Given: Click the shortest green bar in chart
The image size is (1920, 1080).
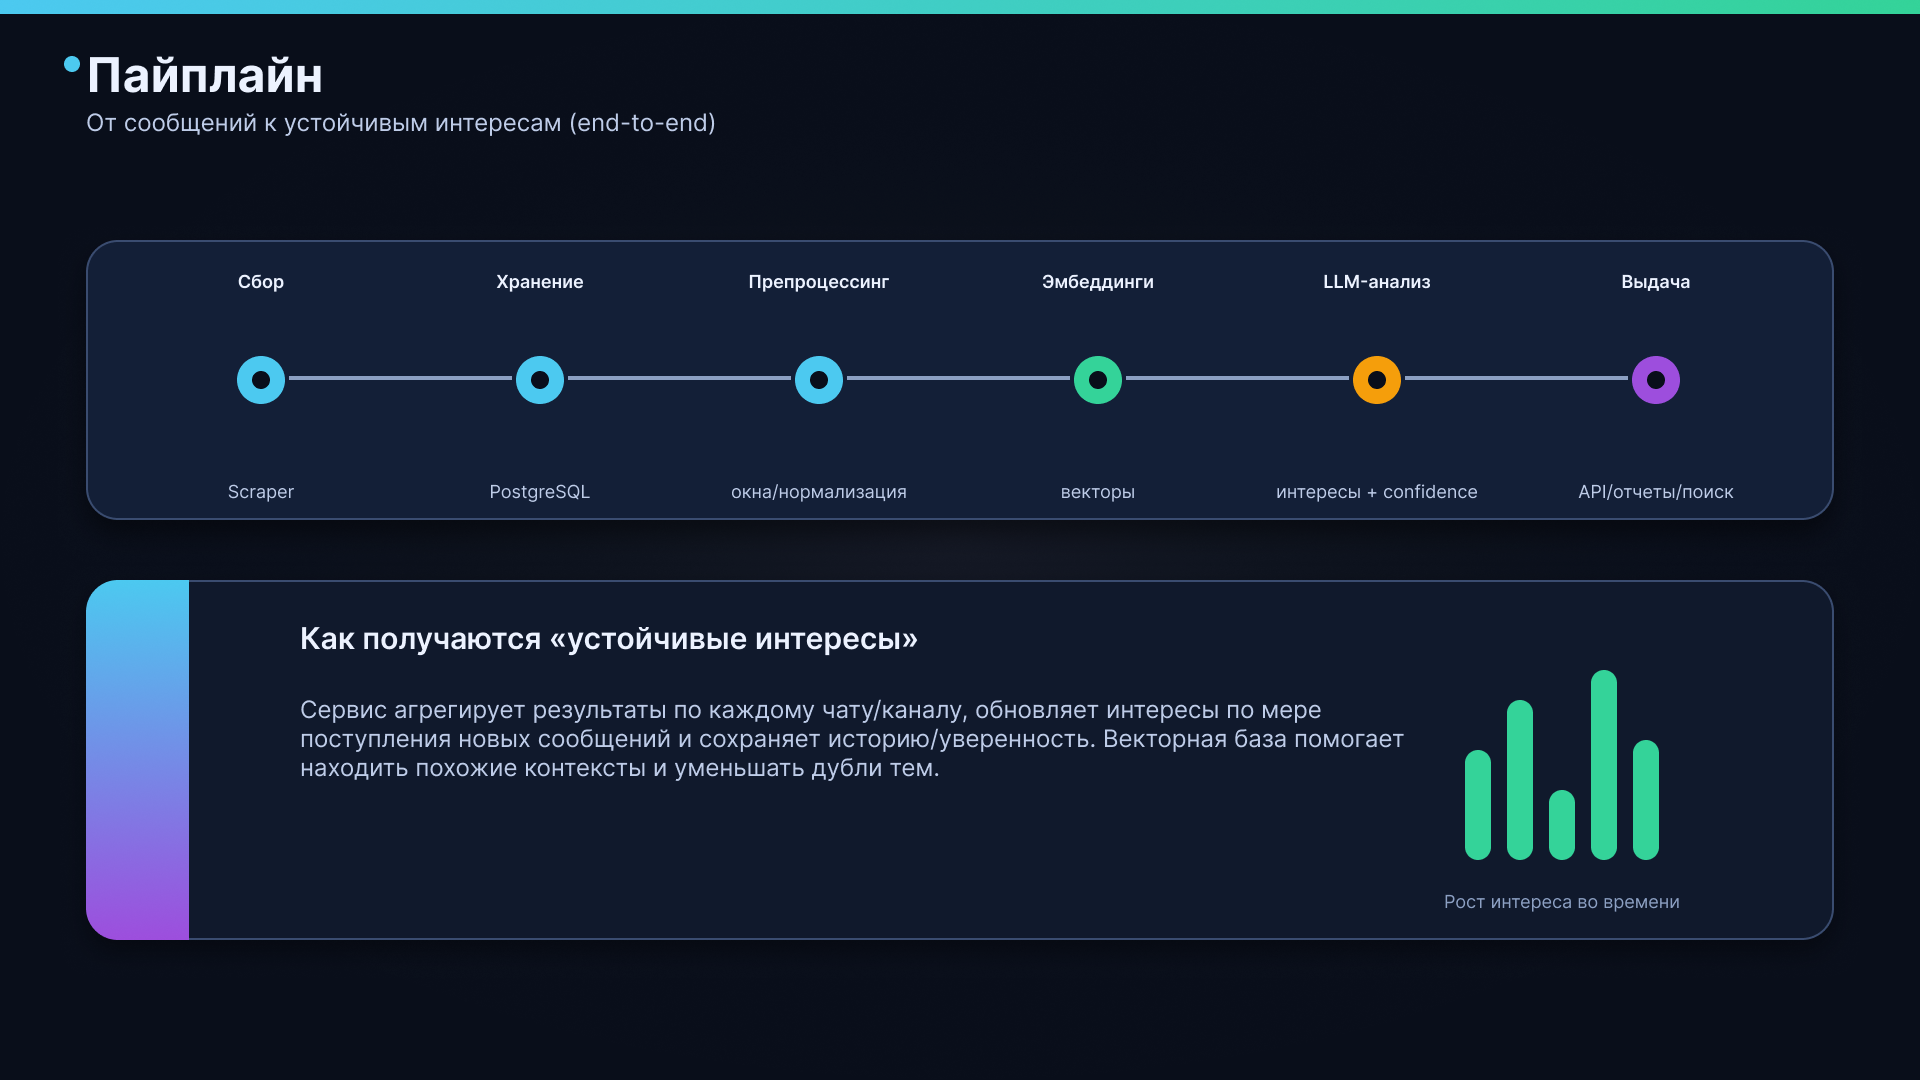Looking at the screenshot, I should click(x=1562, y=825).
